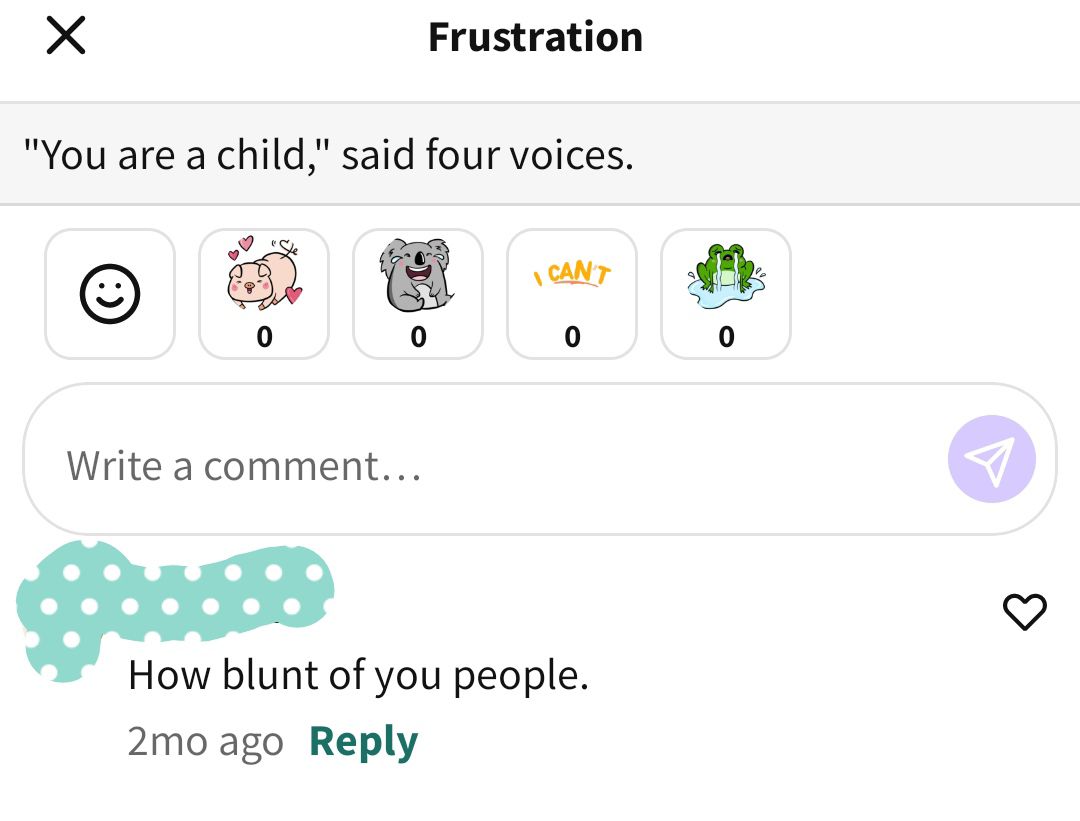Send comment with the paper plane button
Screen dimensions: 1080x821
pos(991,459)
